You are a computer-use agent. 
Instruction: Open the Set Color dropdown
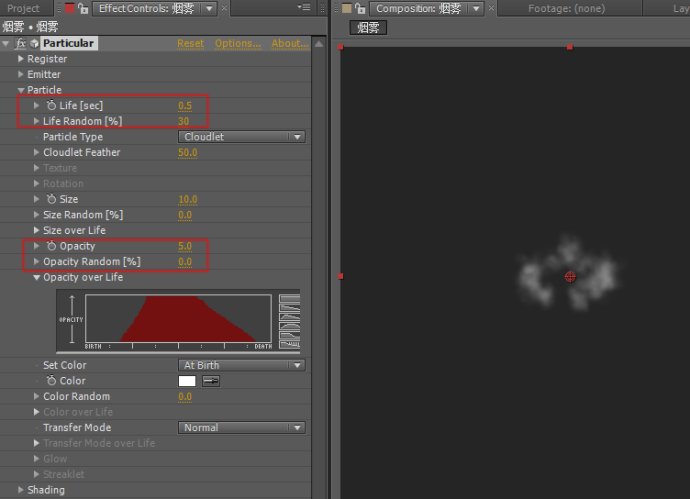point(242,366)
